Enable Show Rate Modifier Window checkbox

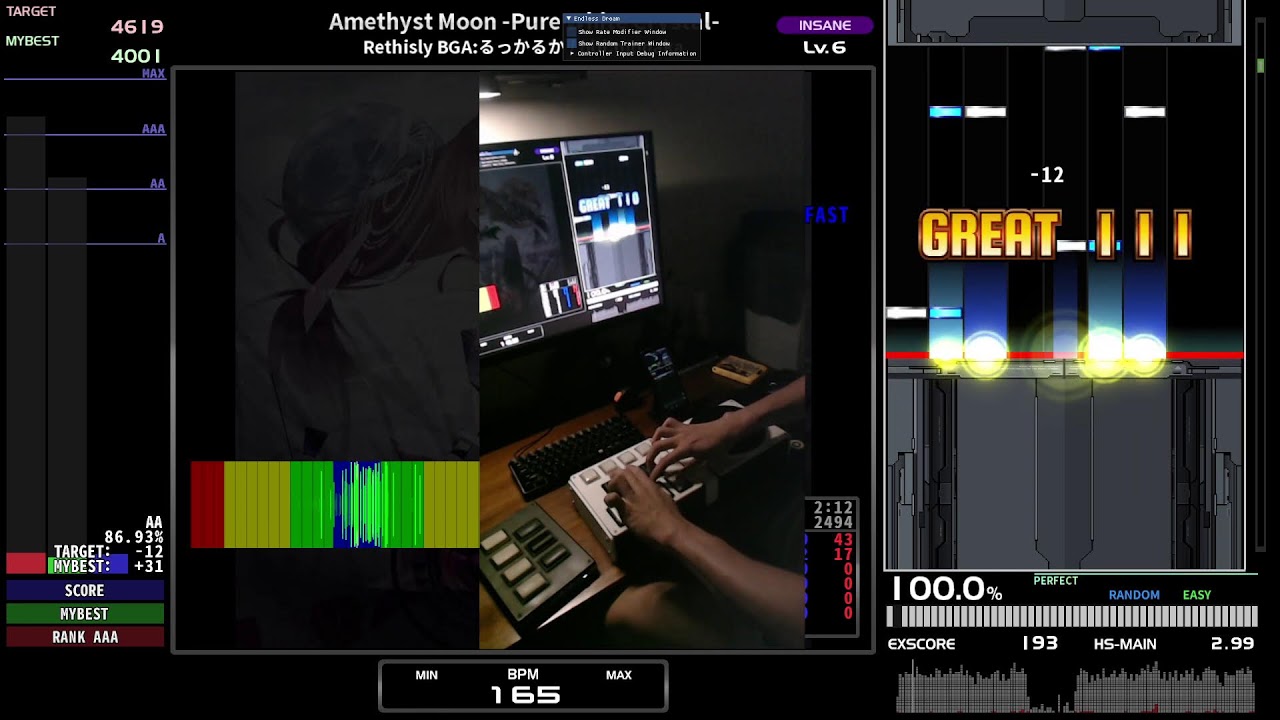click(x=572, y=32)
